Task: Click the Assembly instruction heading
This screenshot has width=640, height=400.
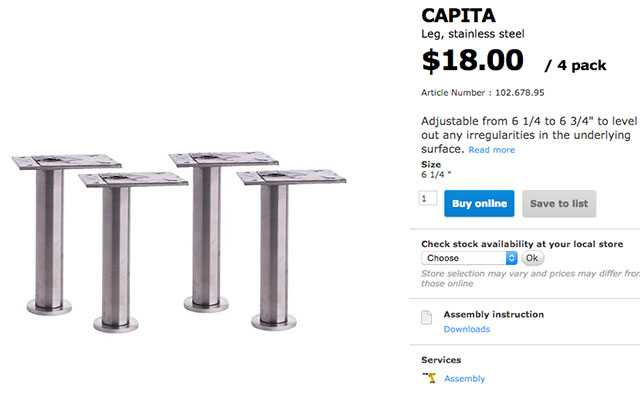Action: coord(494,314)
